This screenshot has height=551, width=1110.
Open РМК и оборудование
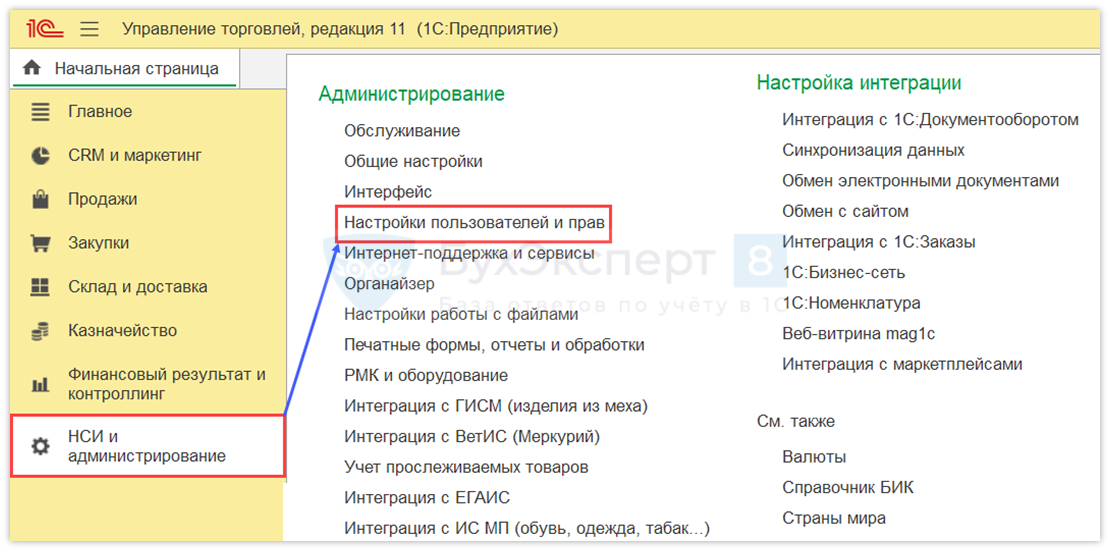[x=426, y=375]
